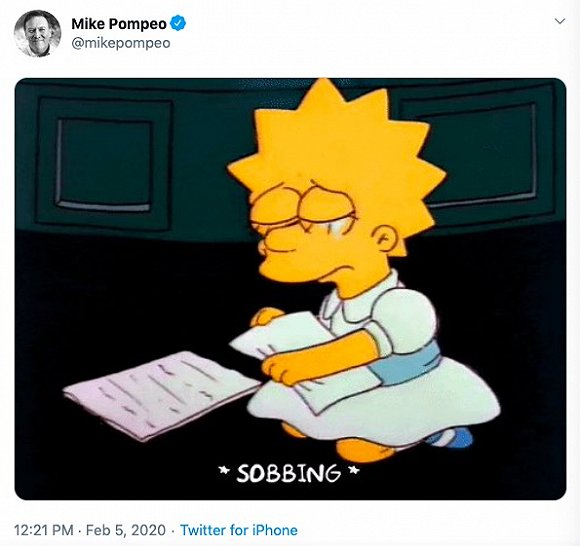Viewport: 580px width, 546px height.
Task: Click the star before SOBBING text
Action: point(224,471)
